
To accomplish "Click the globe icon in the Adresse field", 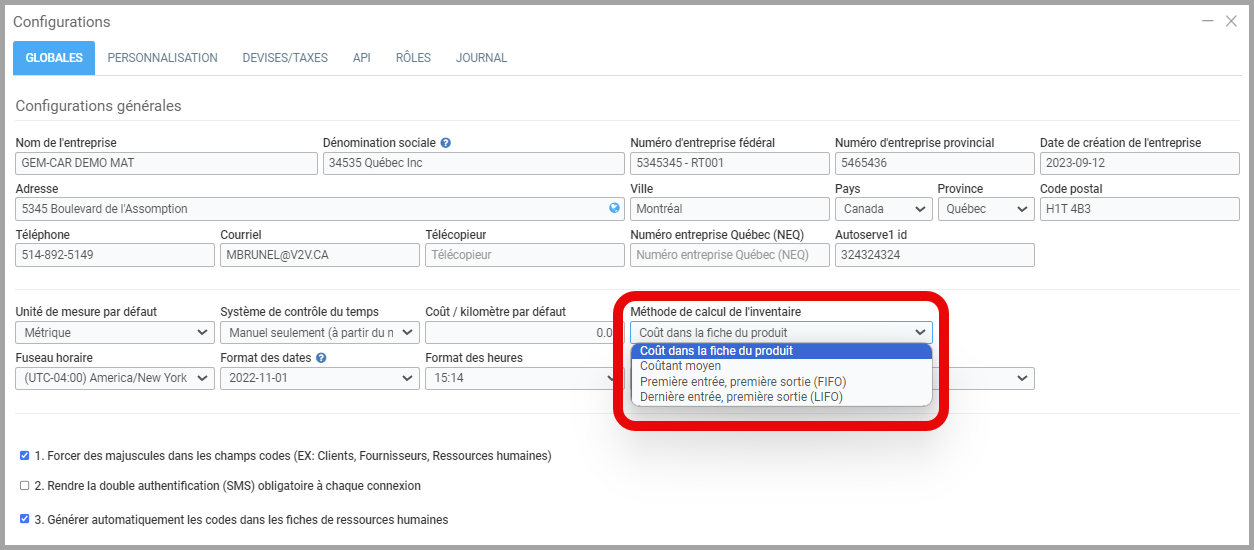I will click(x=615, y=209).
